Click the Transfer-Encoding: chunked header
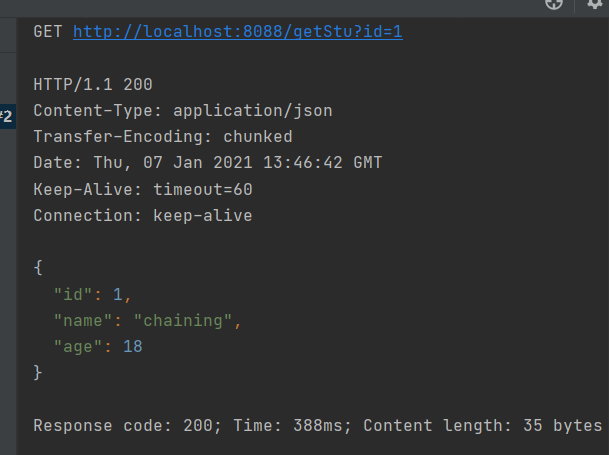 pyautogui.click(x=163, y=136)
